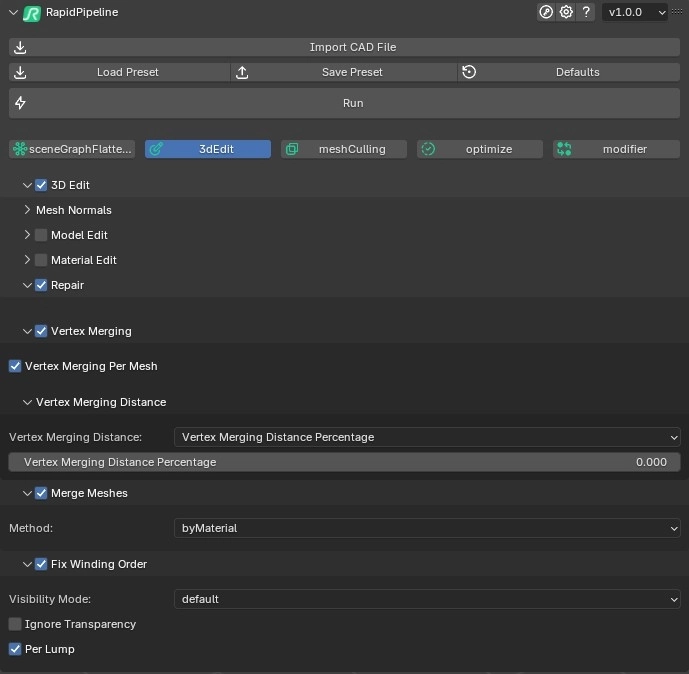
Task: Open settings via the gear icon
Action: pos(566,12)
